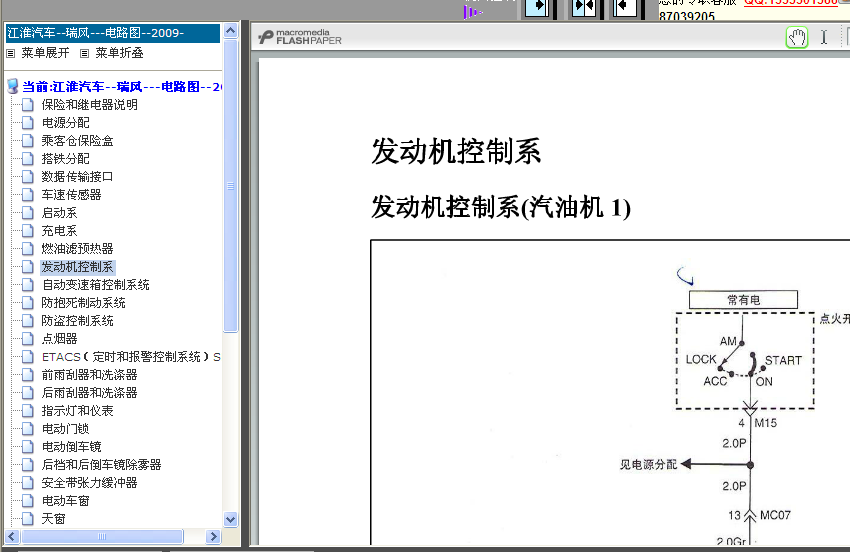Open 电动车窗 page

[66, 501]
